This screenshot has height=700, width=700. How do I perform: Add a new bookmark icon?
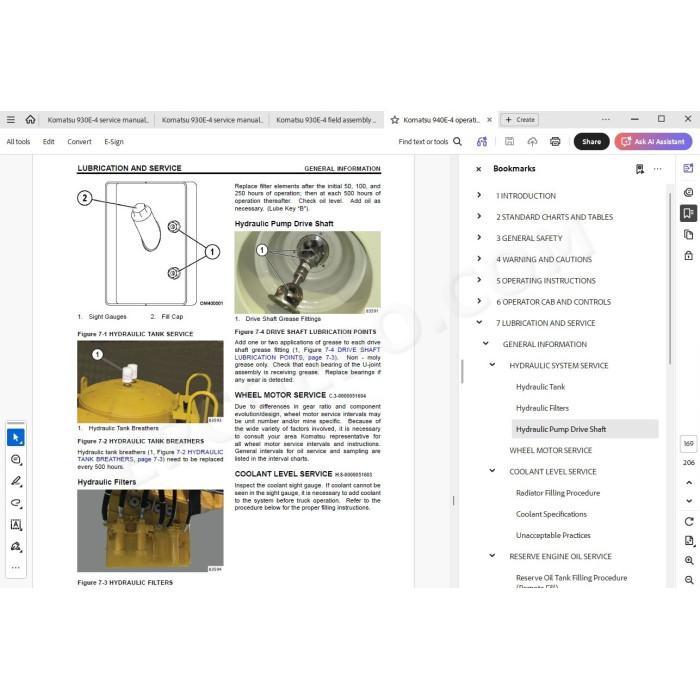(x=640, y=169)
